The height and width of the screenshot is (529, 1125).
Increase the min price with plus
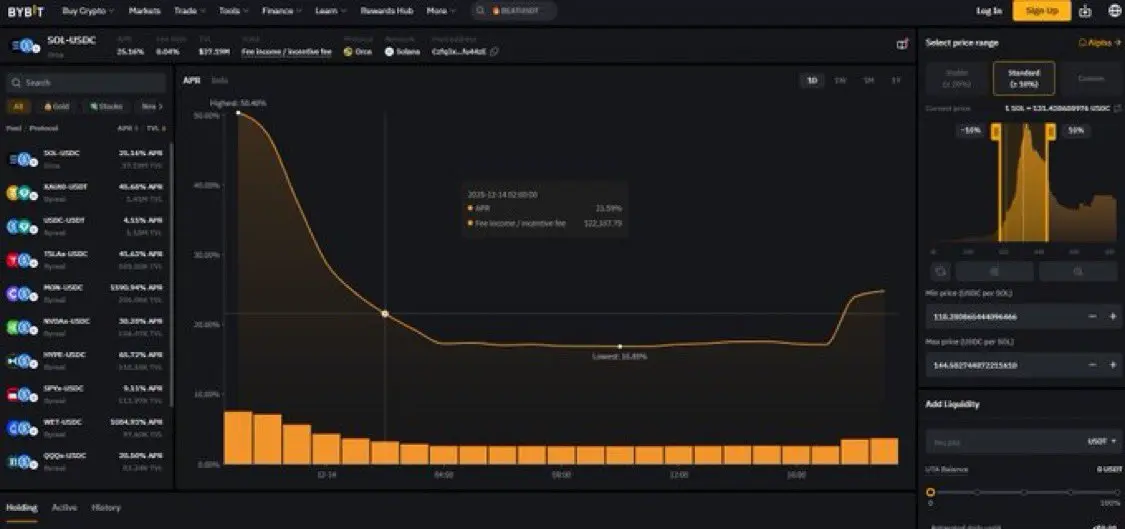[1113, 317]
